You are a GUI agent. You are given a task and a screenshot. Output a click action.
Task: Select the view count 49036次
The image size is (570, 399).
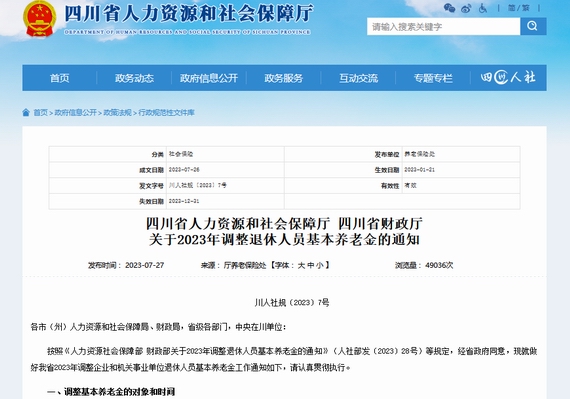coord(439,265)
